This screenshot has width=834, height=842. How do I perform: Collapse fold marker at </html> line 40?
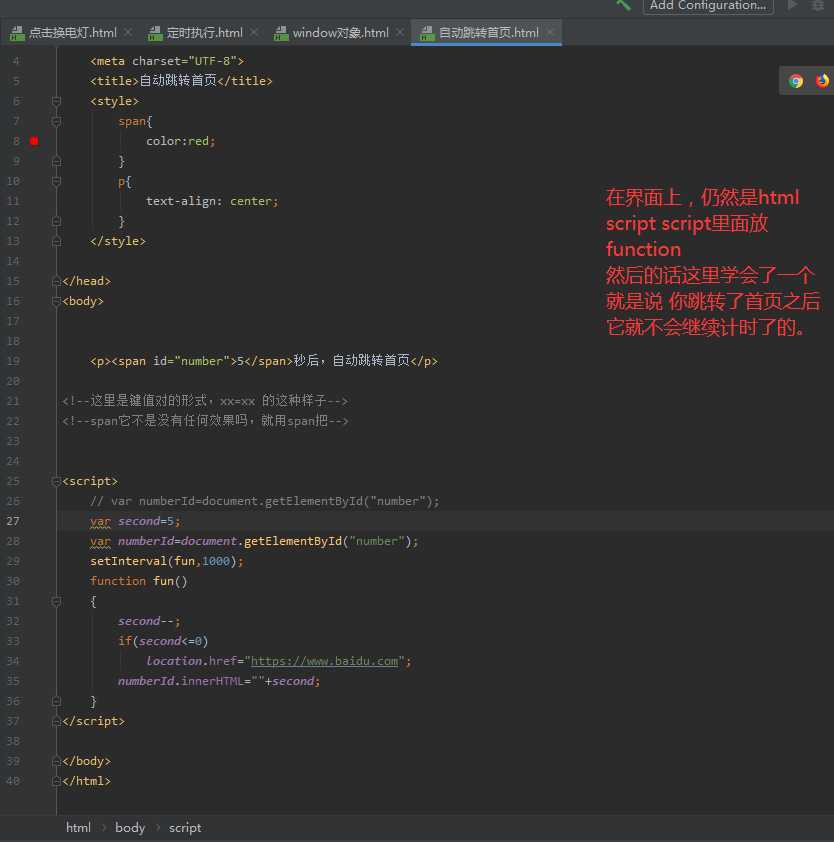pyautogui.click(x=56, y=781)
